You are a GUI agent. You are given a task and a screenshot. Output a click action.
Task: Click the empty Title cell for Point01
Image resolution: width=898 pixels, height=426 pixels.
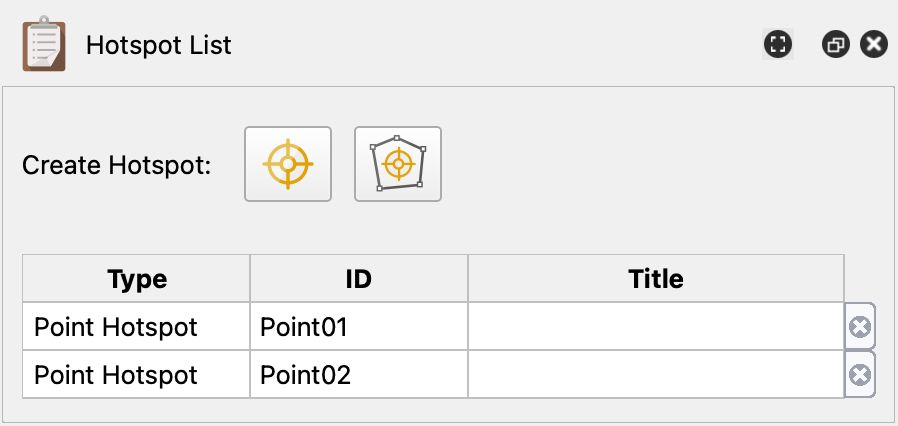[655, 327]
